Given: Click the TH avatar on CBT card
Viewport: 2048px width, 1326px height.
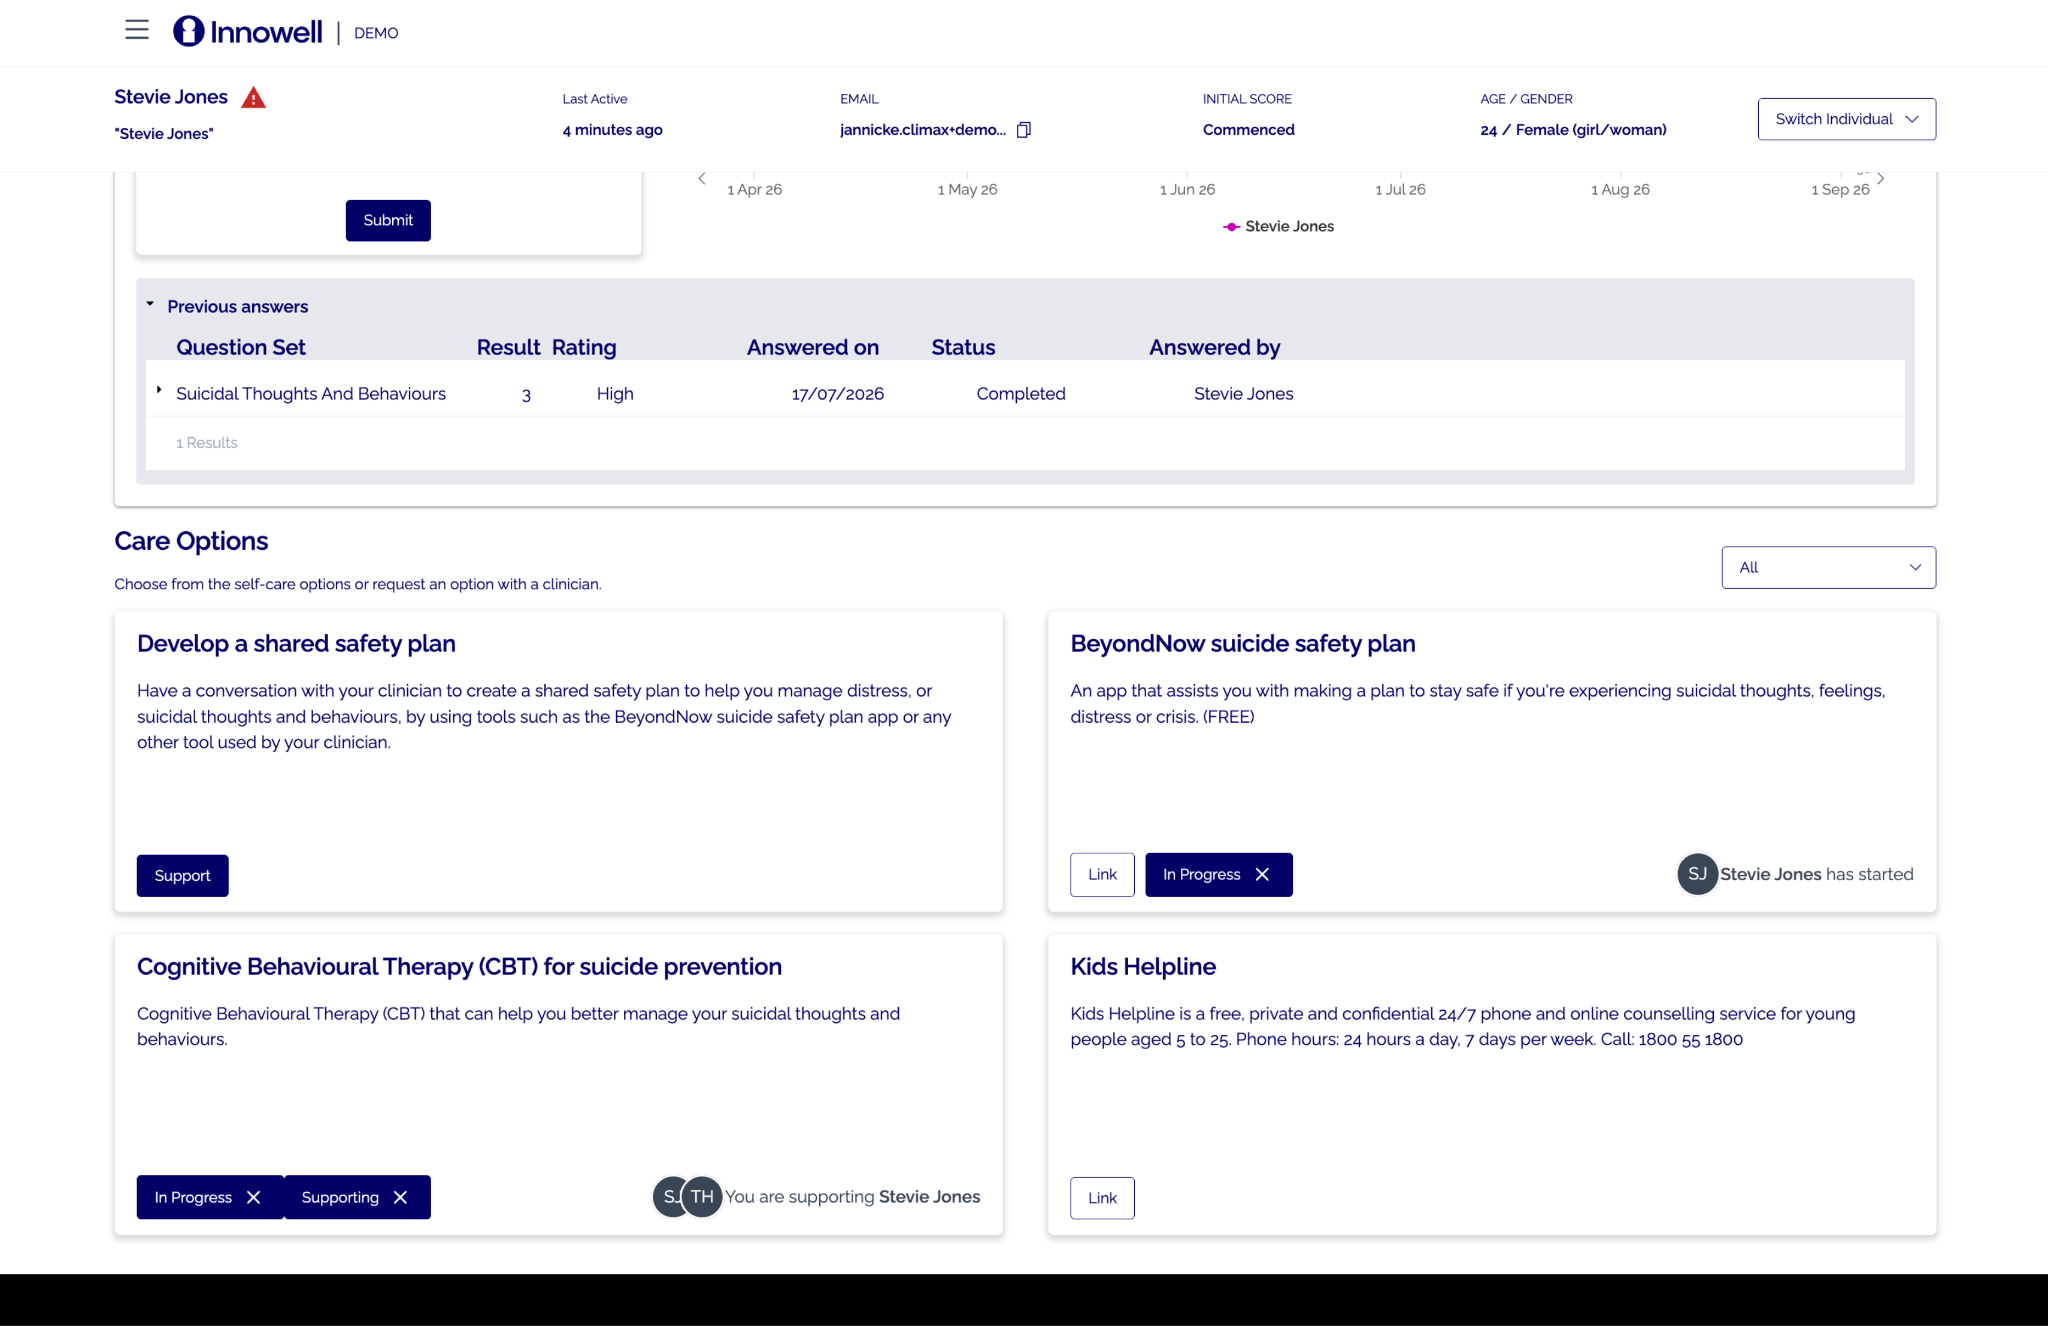Looking at the screenshot, I should (x=703, y=1197).
